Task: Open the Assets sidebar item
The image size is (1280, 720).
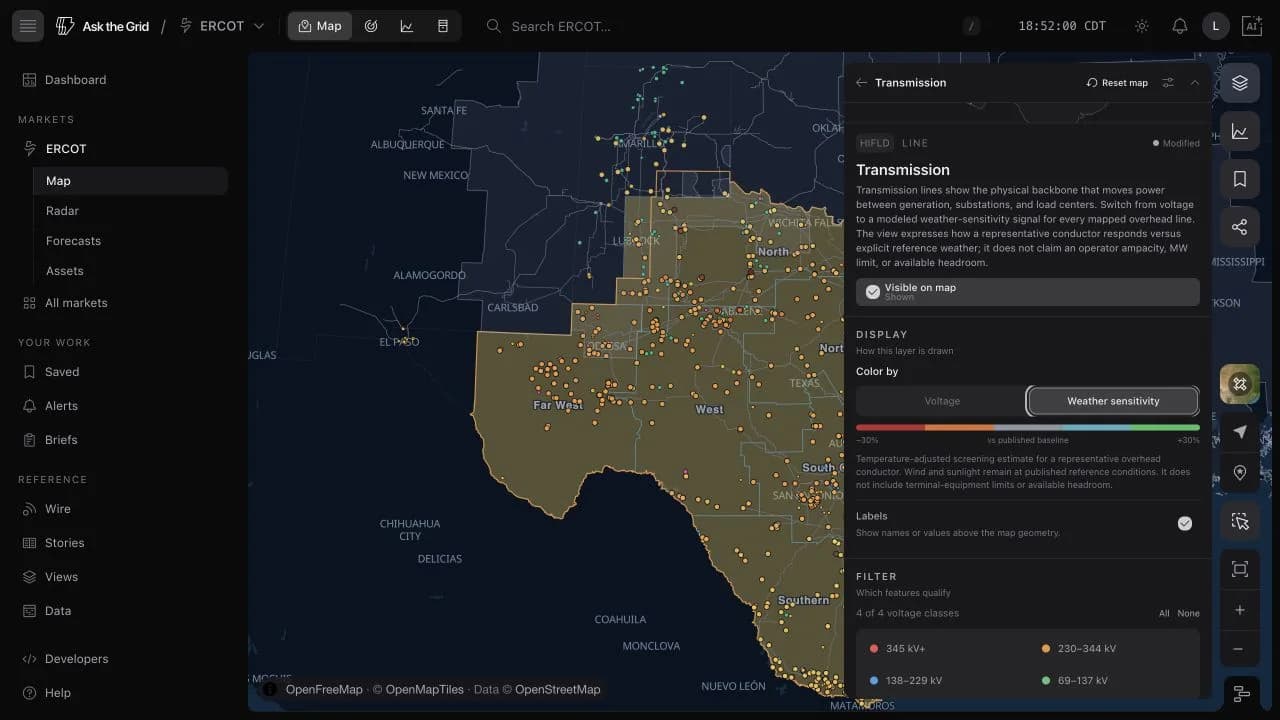Action: click(130, 271)
